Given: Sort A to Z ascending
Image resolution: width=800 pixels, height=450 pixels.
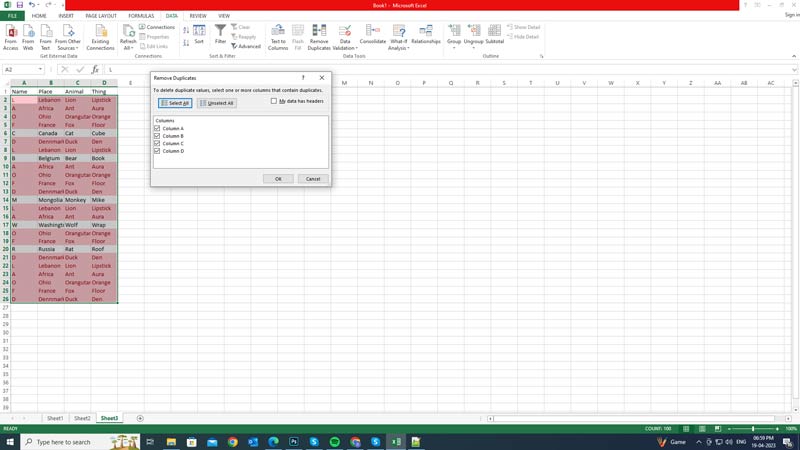Looking at the screenshot, I should [x=186, y=31].
